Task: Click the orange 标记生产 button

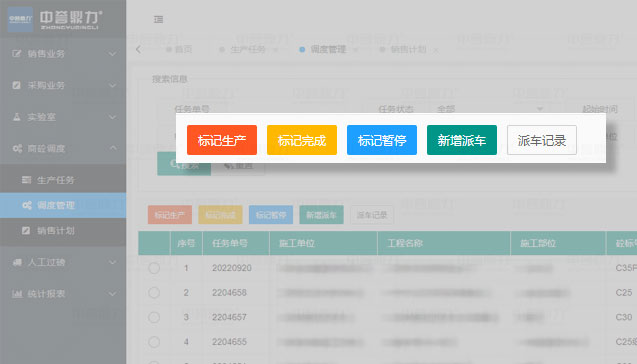Action: click(222, 140)
